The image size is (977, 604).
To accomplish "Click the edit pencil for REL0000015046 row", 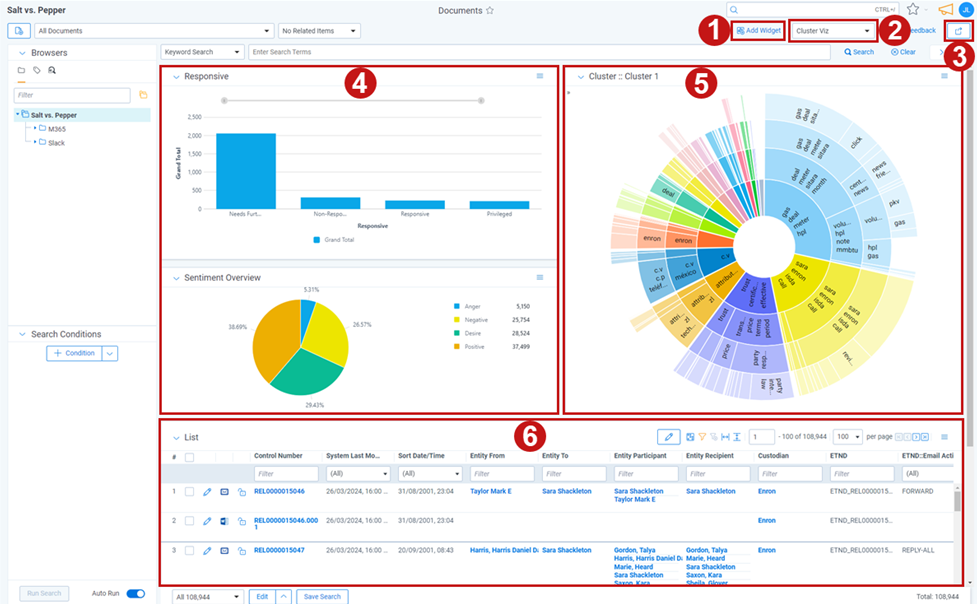I will pyautogui.click(x=207, y=492).
